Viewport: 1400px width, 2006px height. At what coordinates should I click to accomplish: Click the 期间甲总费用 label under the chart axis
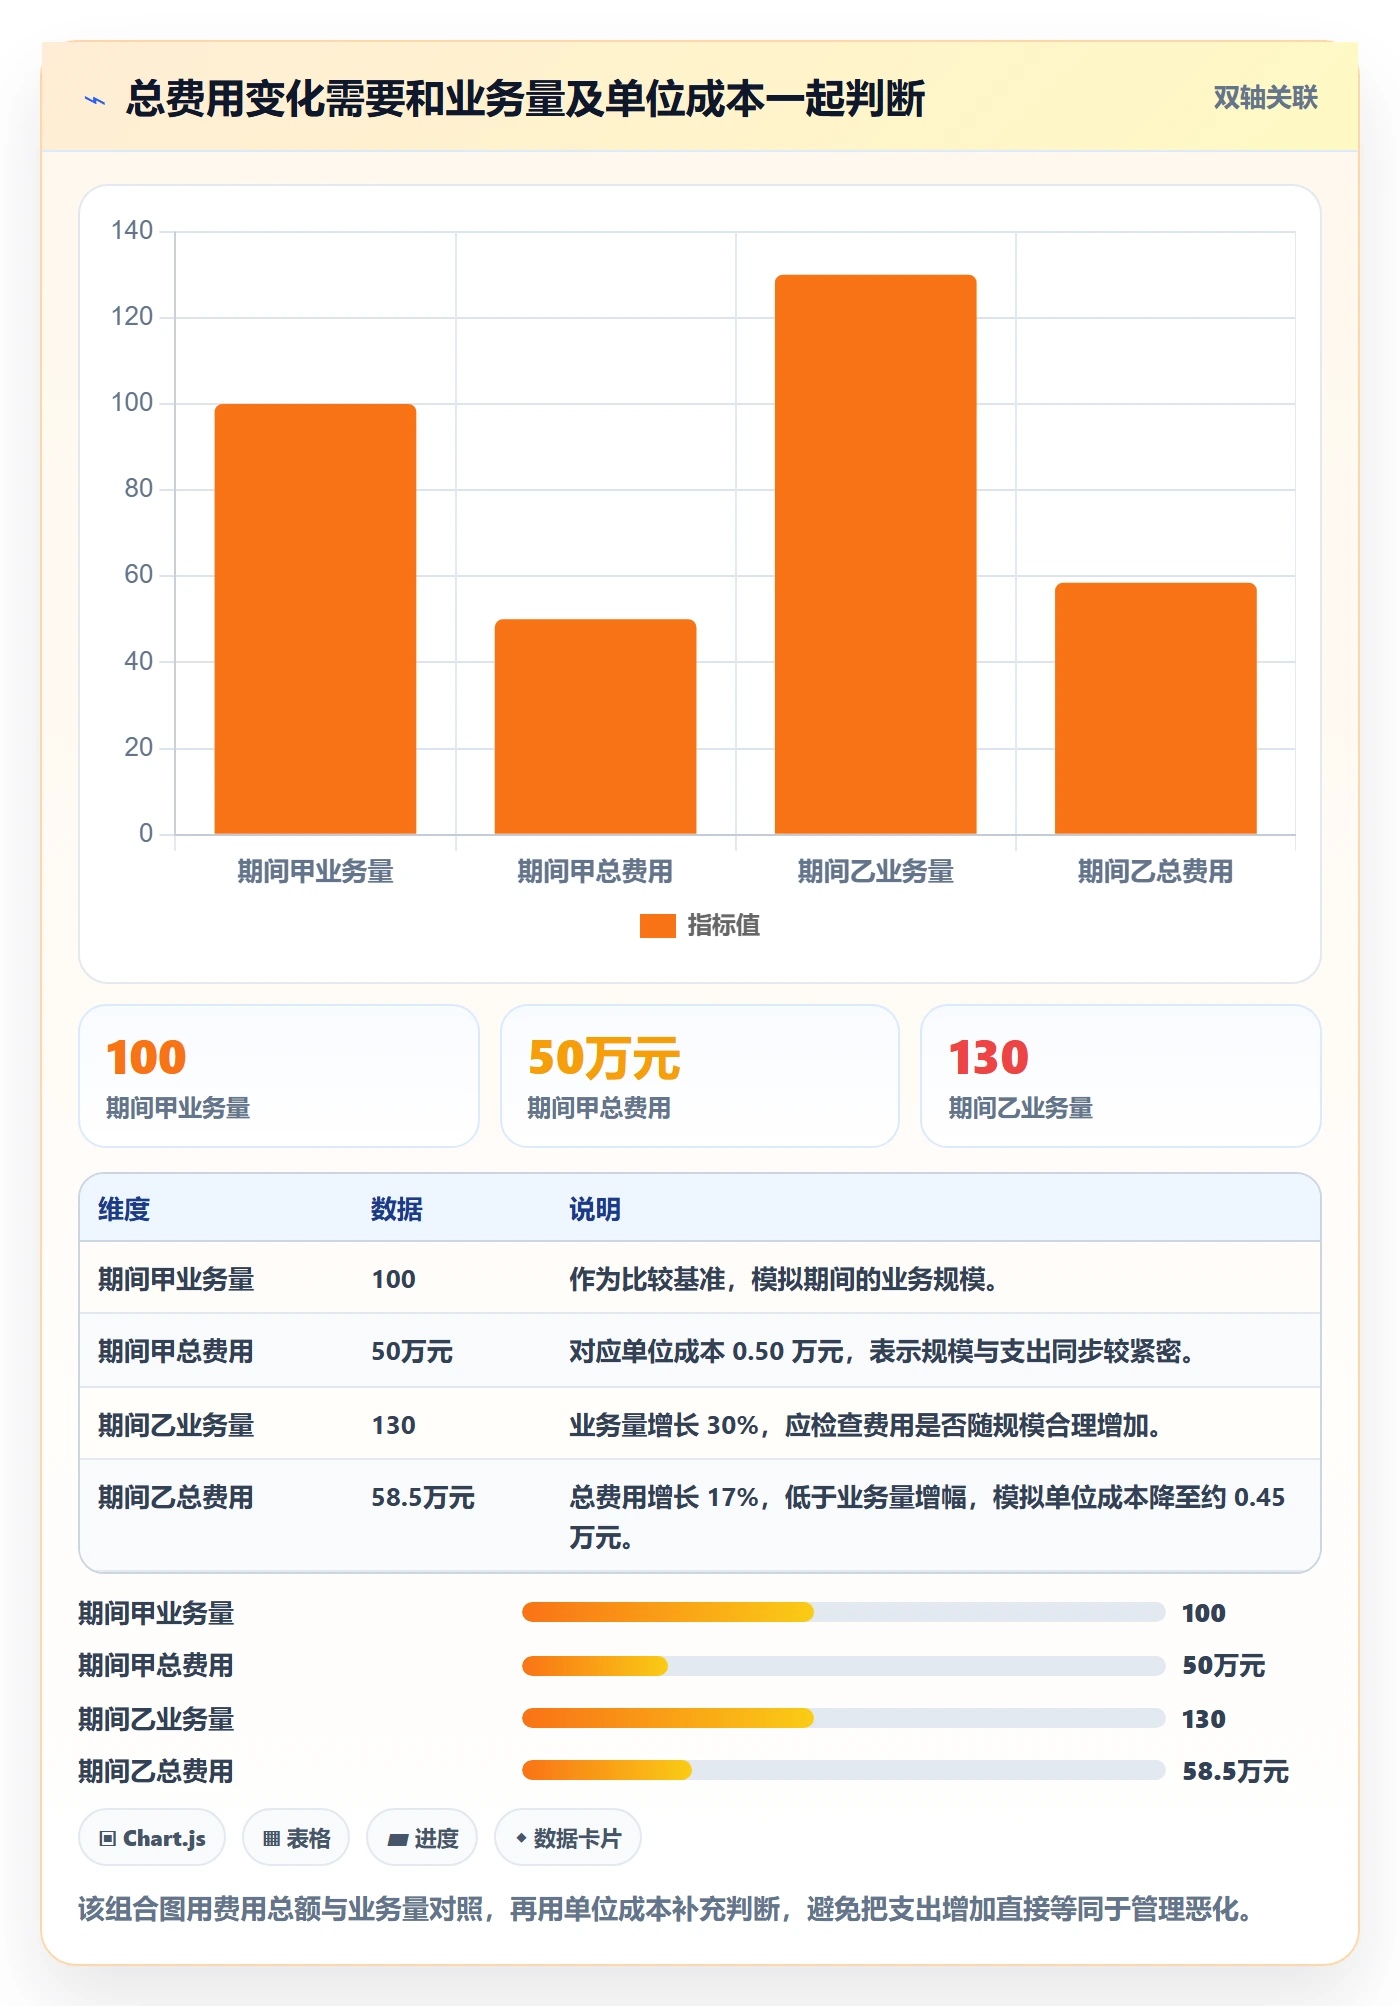coord(595,872)
